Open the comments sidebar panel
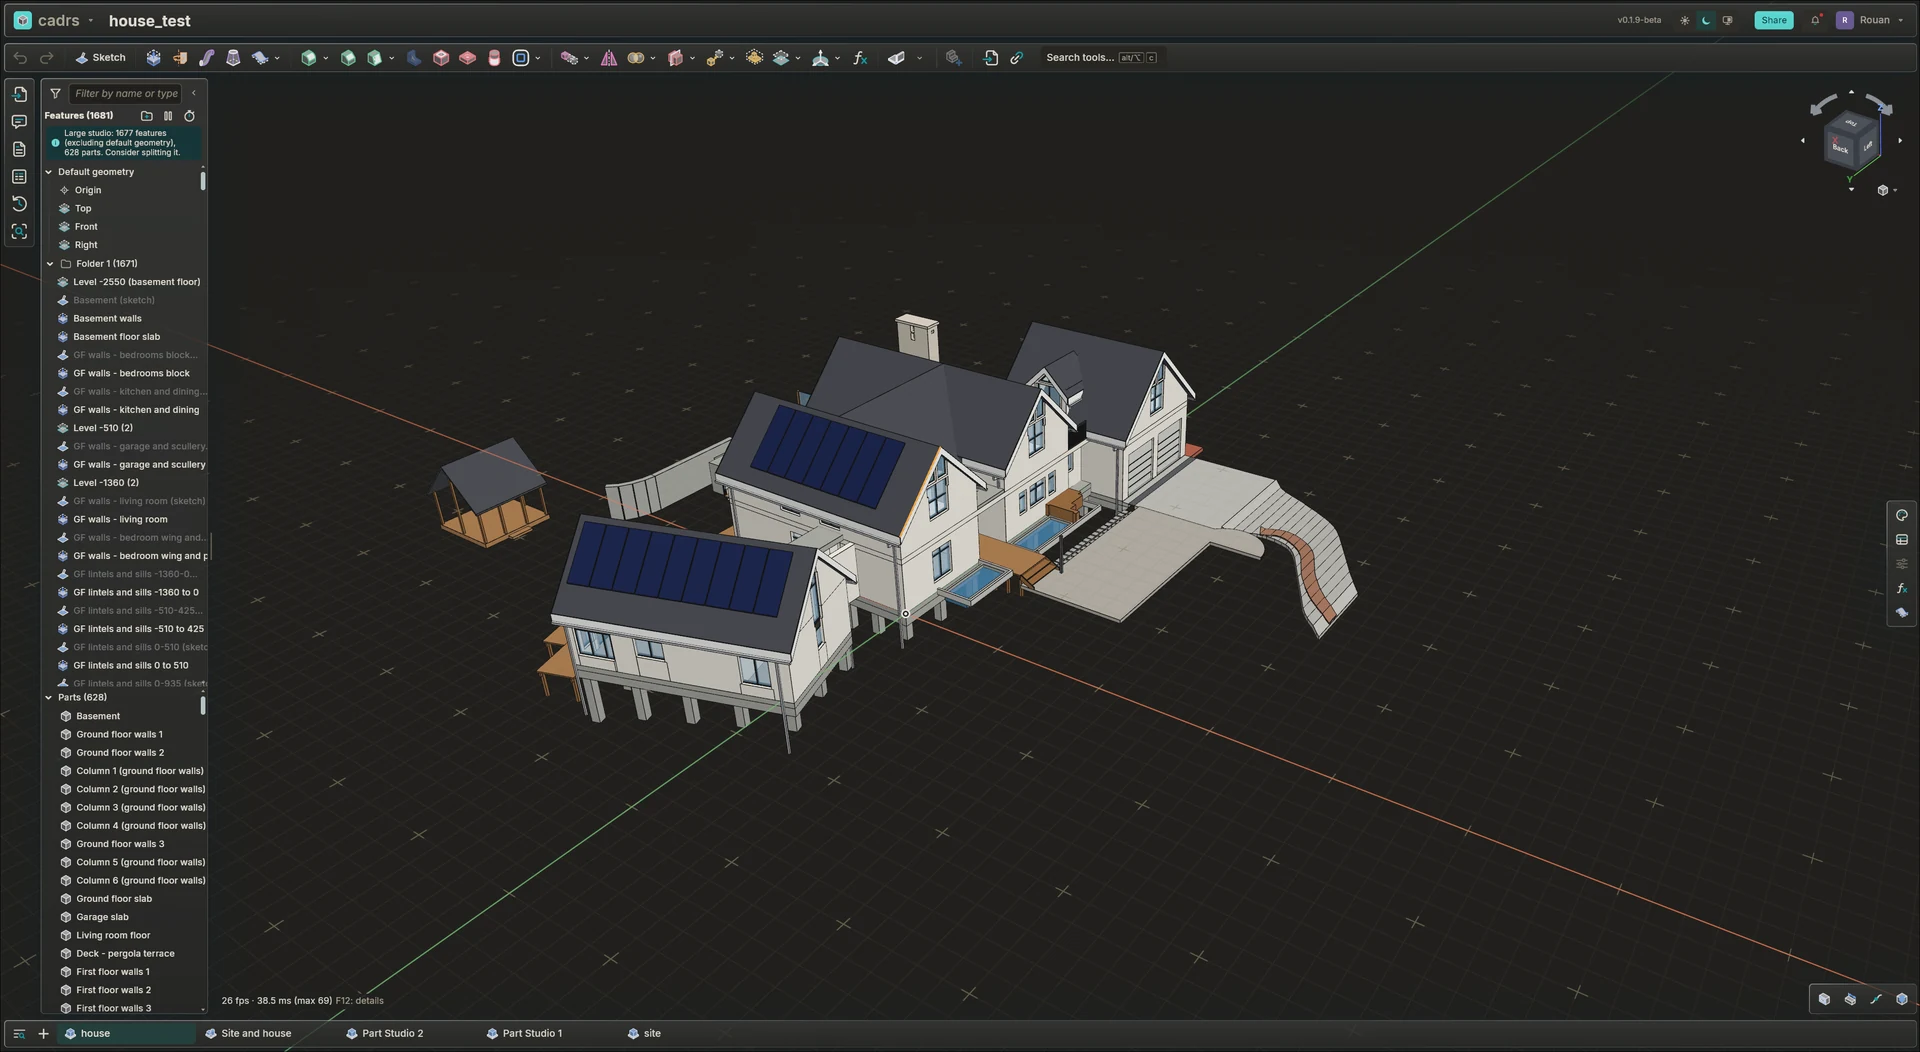This screenshot has height=1052, width=1920. click(19, 122)
